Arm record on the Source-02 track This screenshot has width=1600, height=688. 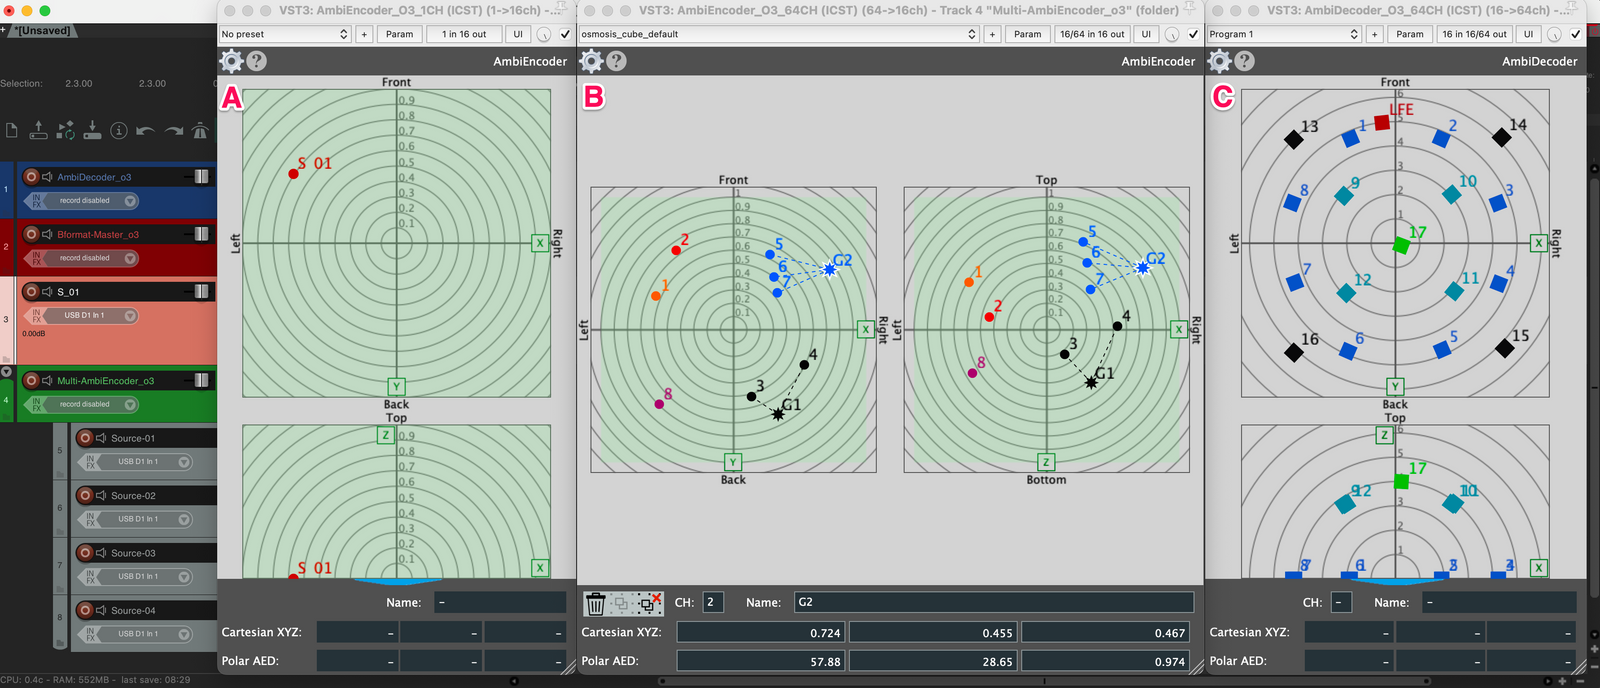pos(85,496)
